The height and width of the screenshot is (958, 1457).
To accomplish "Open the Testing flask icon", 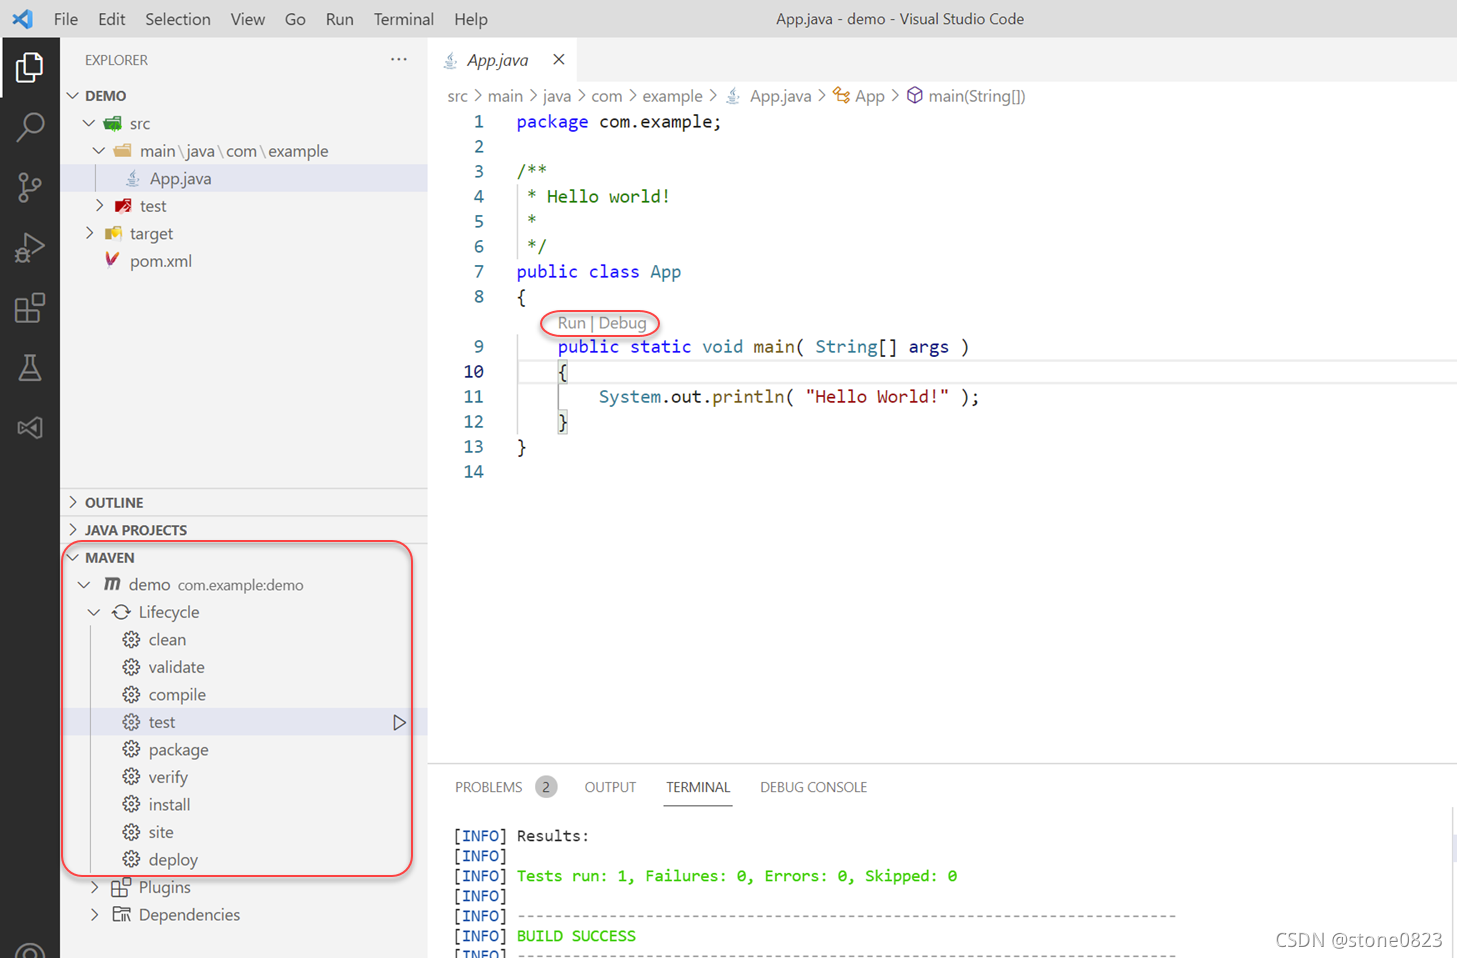I will (30, 368).
